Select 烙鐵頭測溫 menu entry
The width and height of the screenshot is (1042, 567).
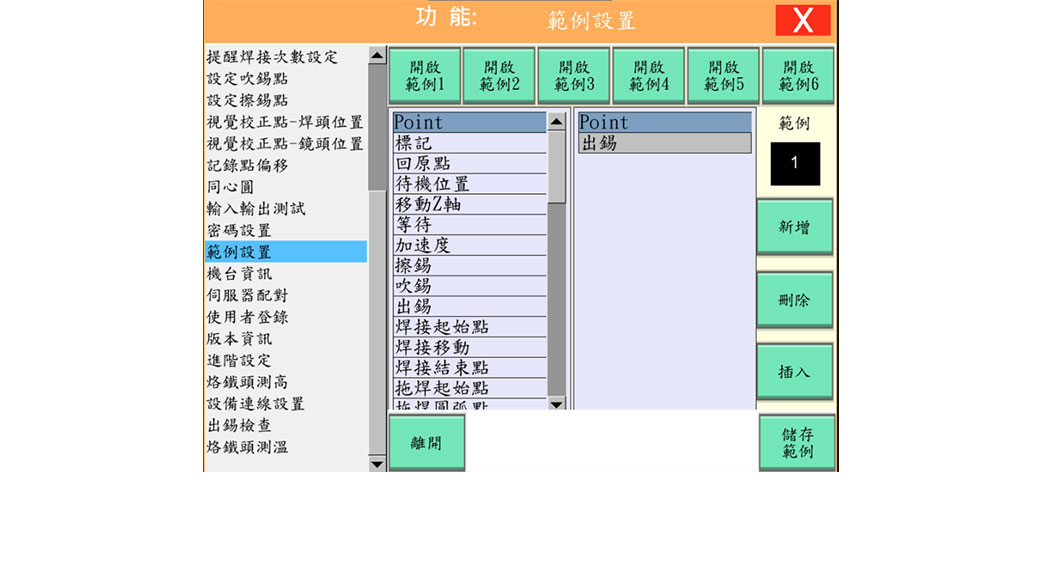tap(247, 447)
